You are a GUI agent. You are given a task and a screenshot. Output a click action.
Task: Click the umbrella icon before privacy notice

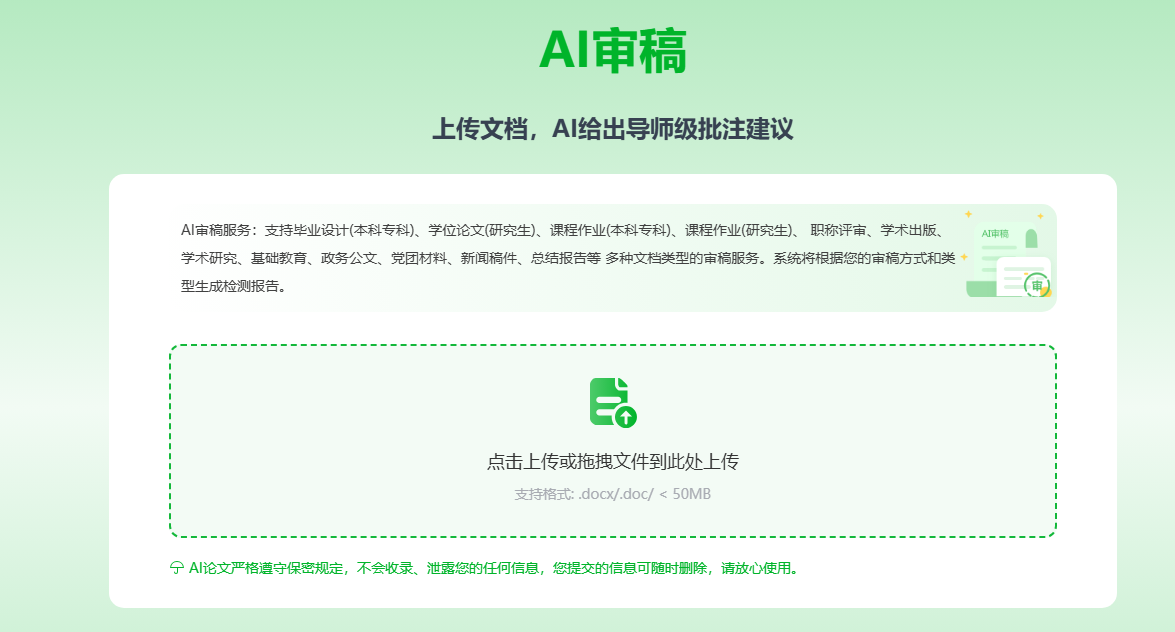[177, 568]
